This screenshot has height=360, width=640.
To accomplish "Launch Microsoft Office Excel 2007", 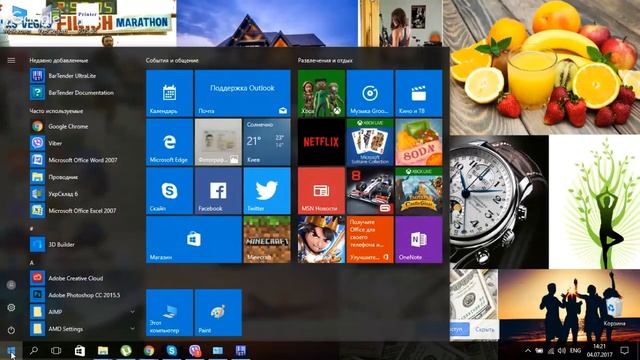I will tap(83, 211).
